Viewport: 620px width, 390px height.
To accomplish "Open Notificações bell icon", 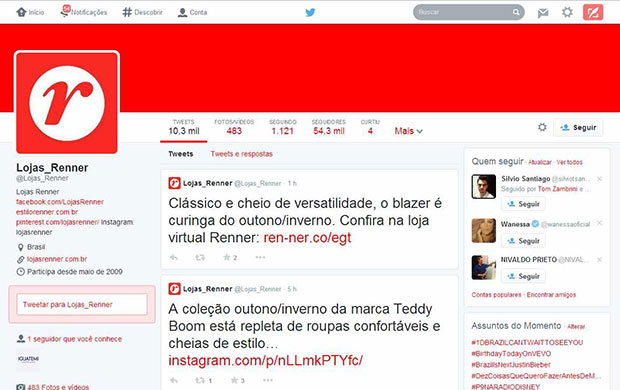I will click(x=64, y=11).
